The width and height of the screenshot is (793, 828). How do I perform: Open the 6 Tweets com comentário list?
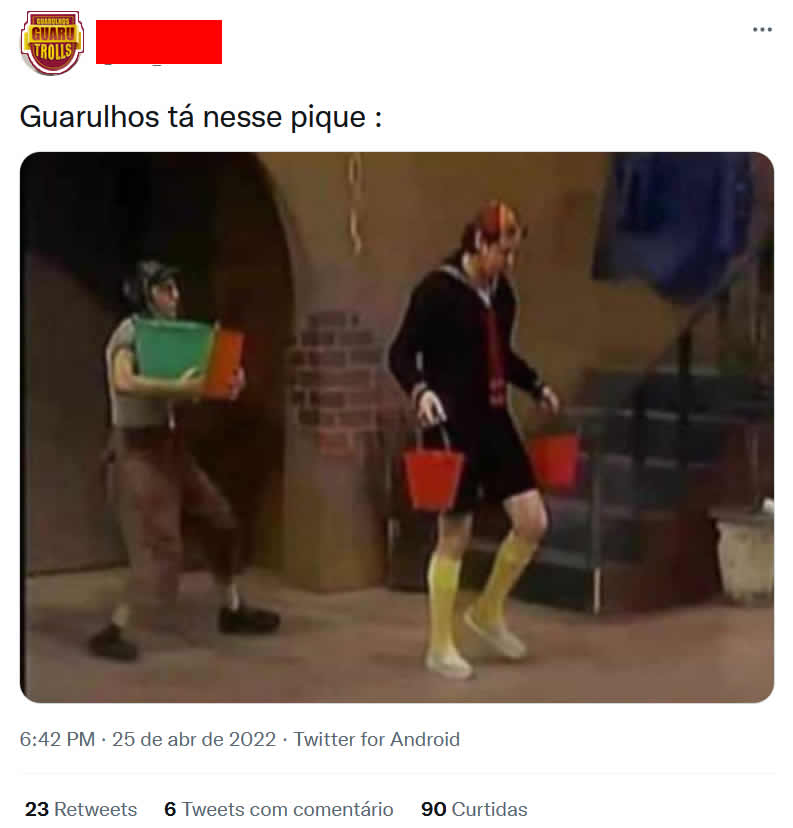point(279,809)
